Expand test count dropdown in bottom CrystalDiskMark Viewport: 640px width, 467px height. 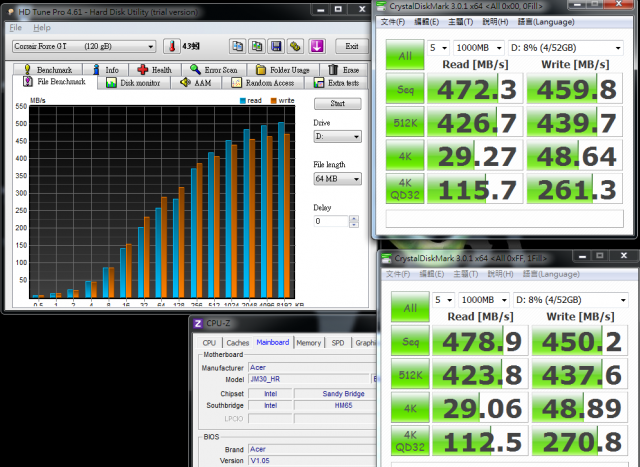(x=443, y=300)
